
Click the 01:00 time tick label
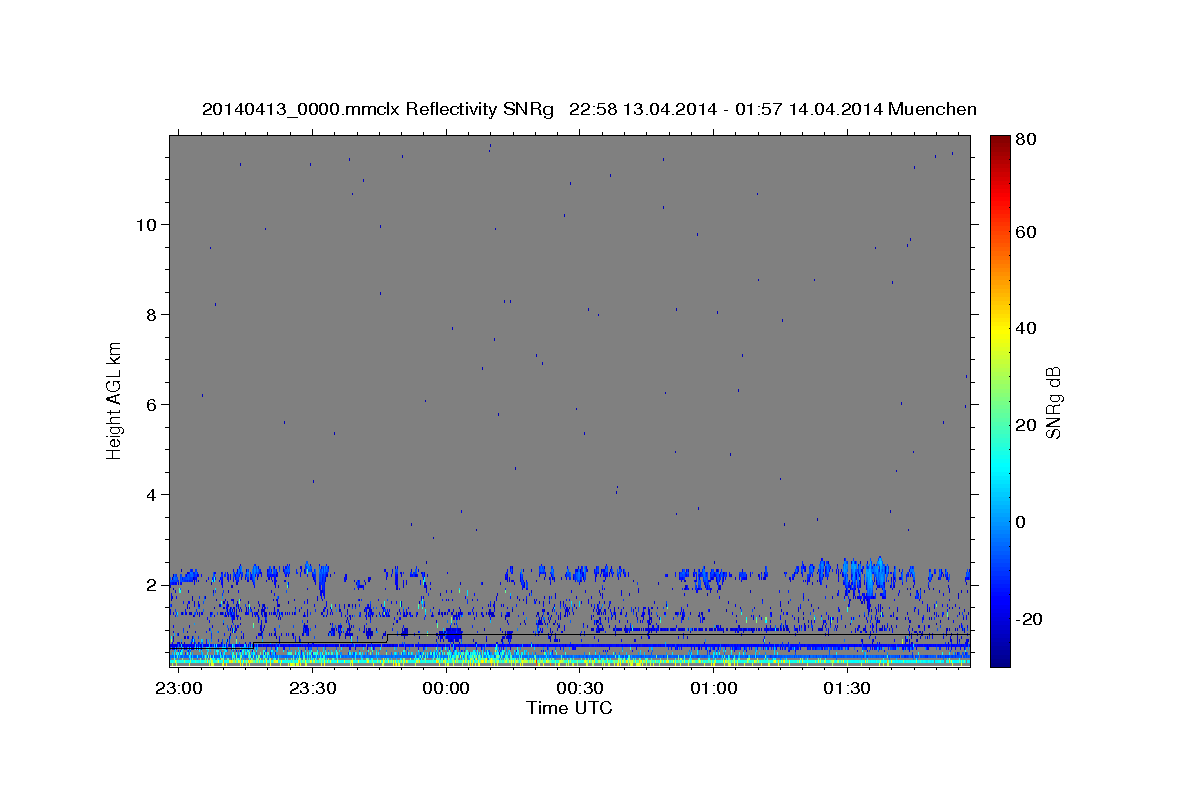(x=713, y=689)
